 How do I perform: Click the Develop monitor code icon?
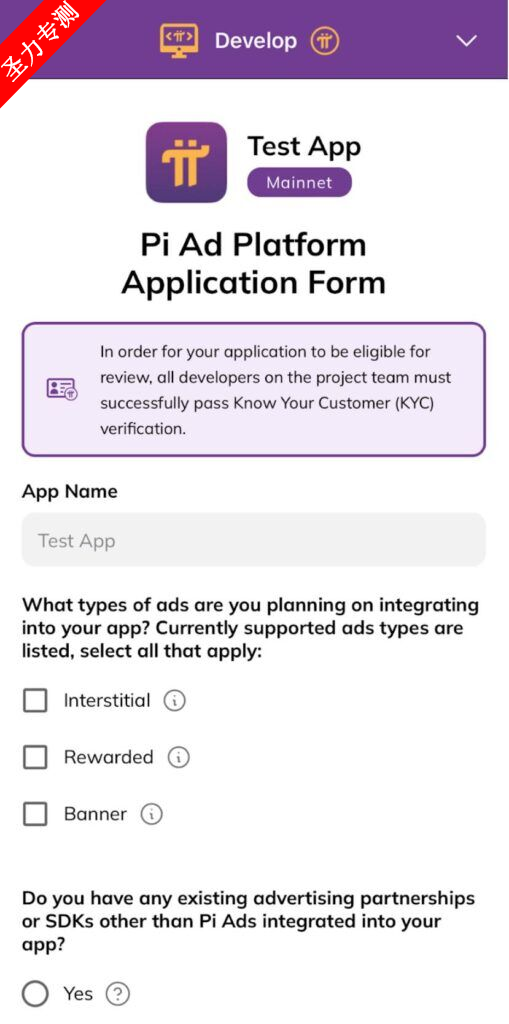click(179, 40)
